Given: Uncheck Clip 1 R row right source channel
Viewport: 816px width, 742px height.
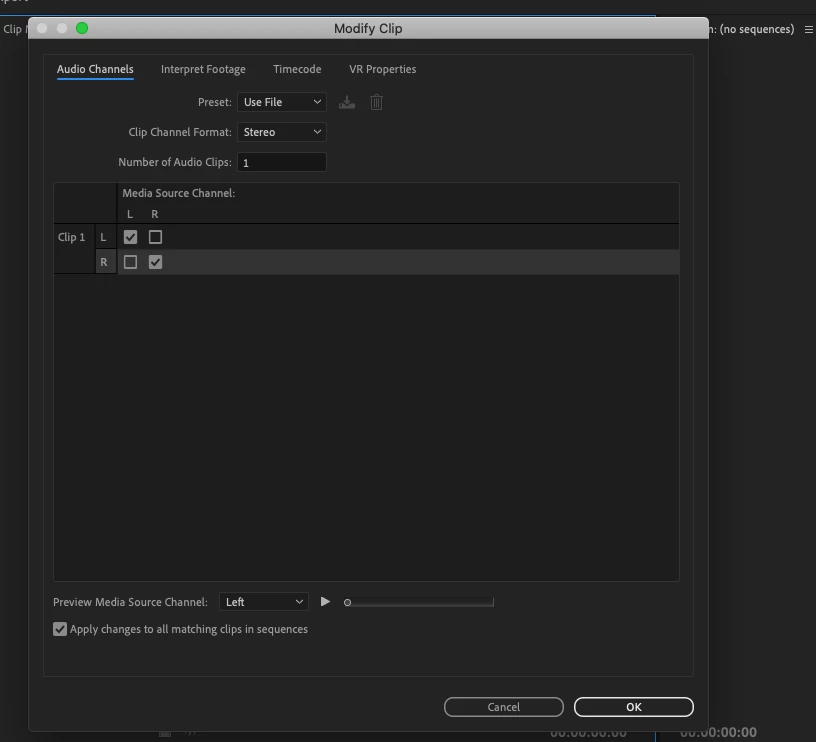Looking at the screenshot, I should [x=155, y=262].
